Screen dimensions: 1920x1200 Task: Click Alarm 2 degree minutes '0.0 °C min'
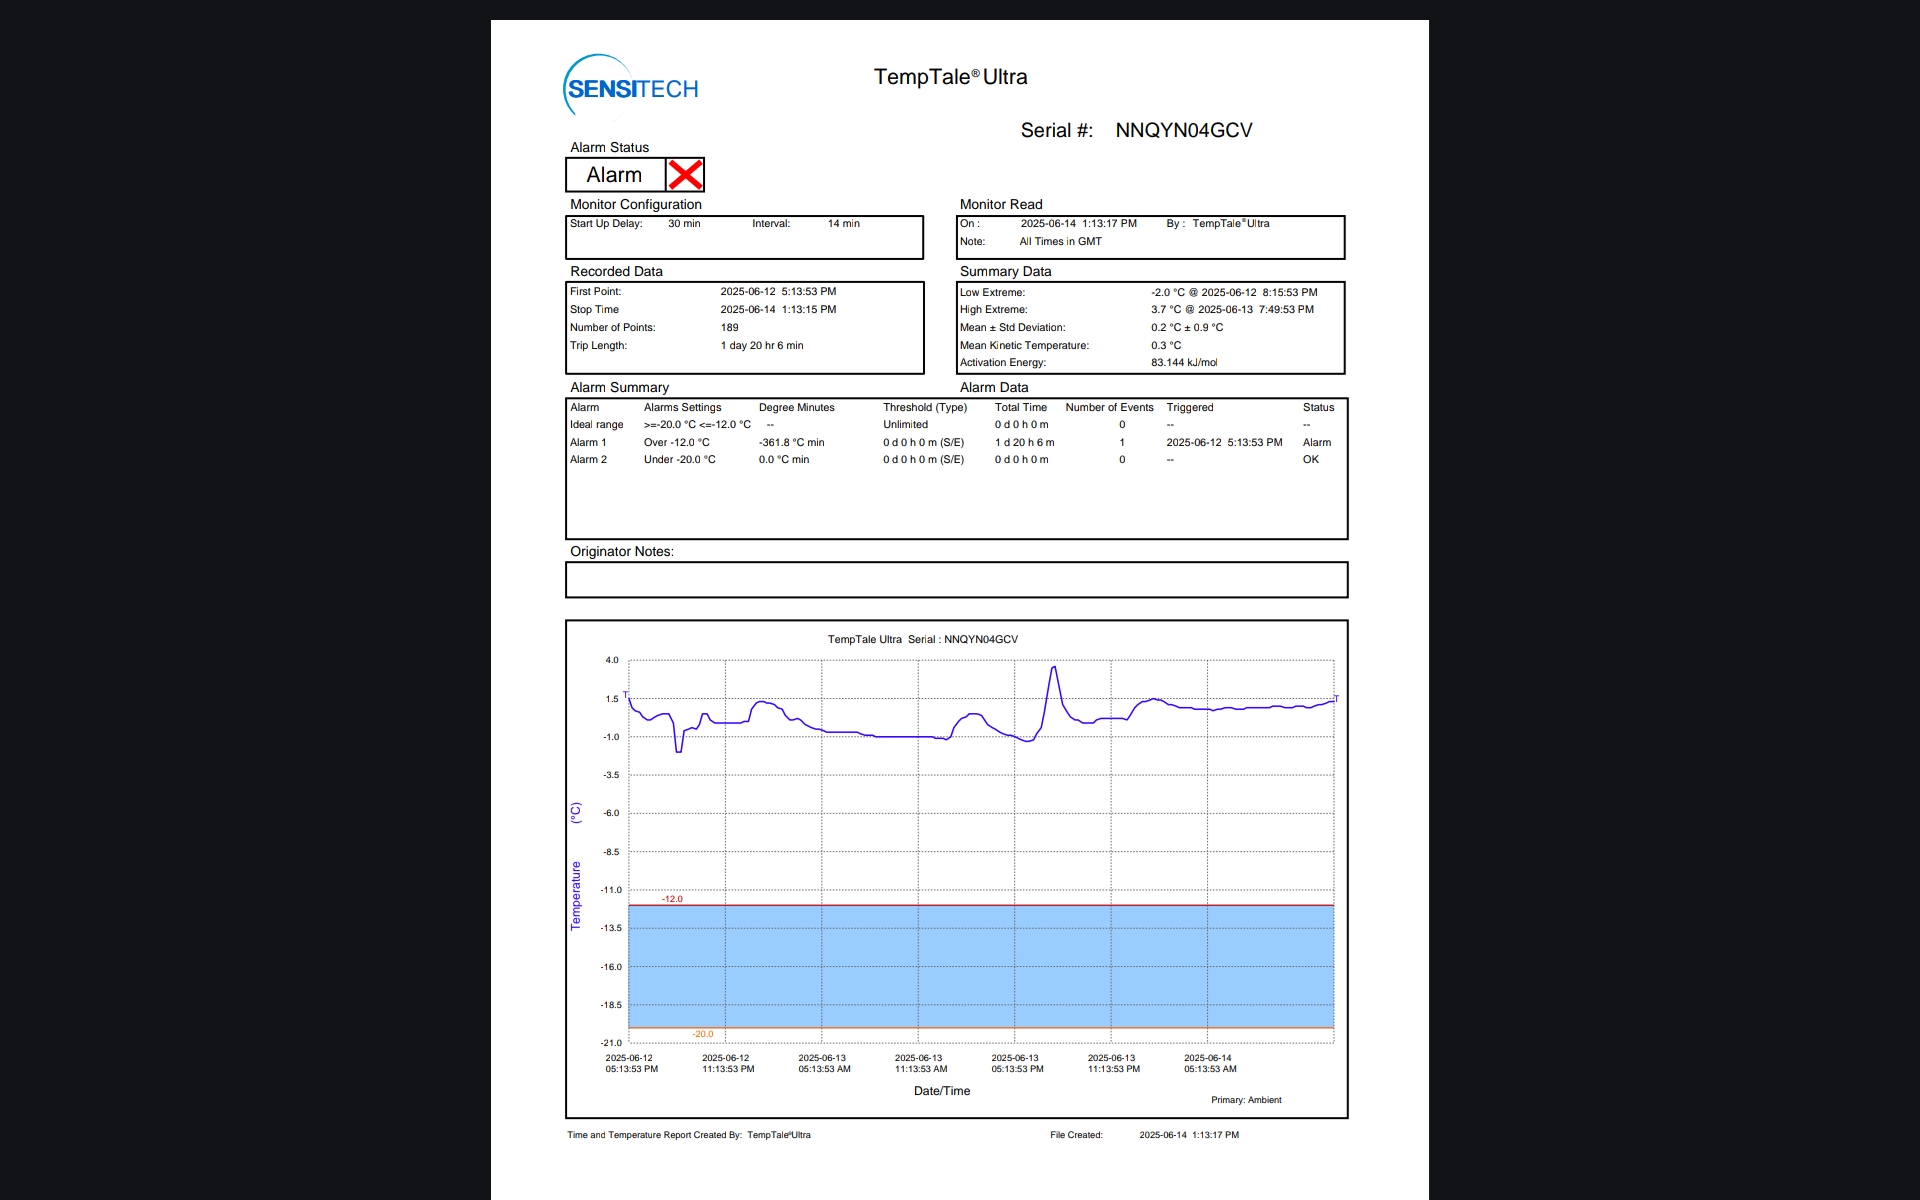click(x=784, y=460)
